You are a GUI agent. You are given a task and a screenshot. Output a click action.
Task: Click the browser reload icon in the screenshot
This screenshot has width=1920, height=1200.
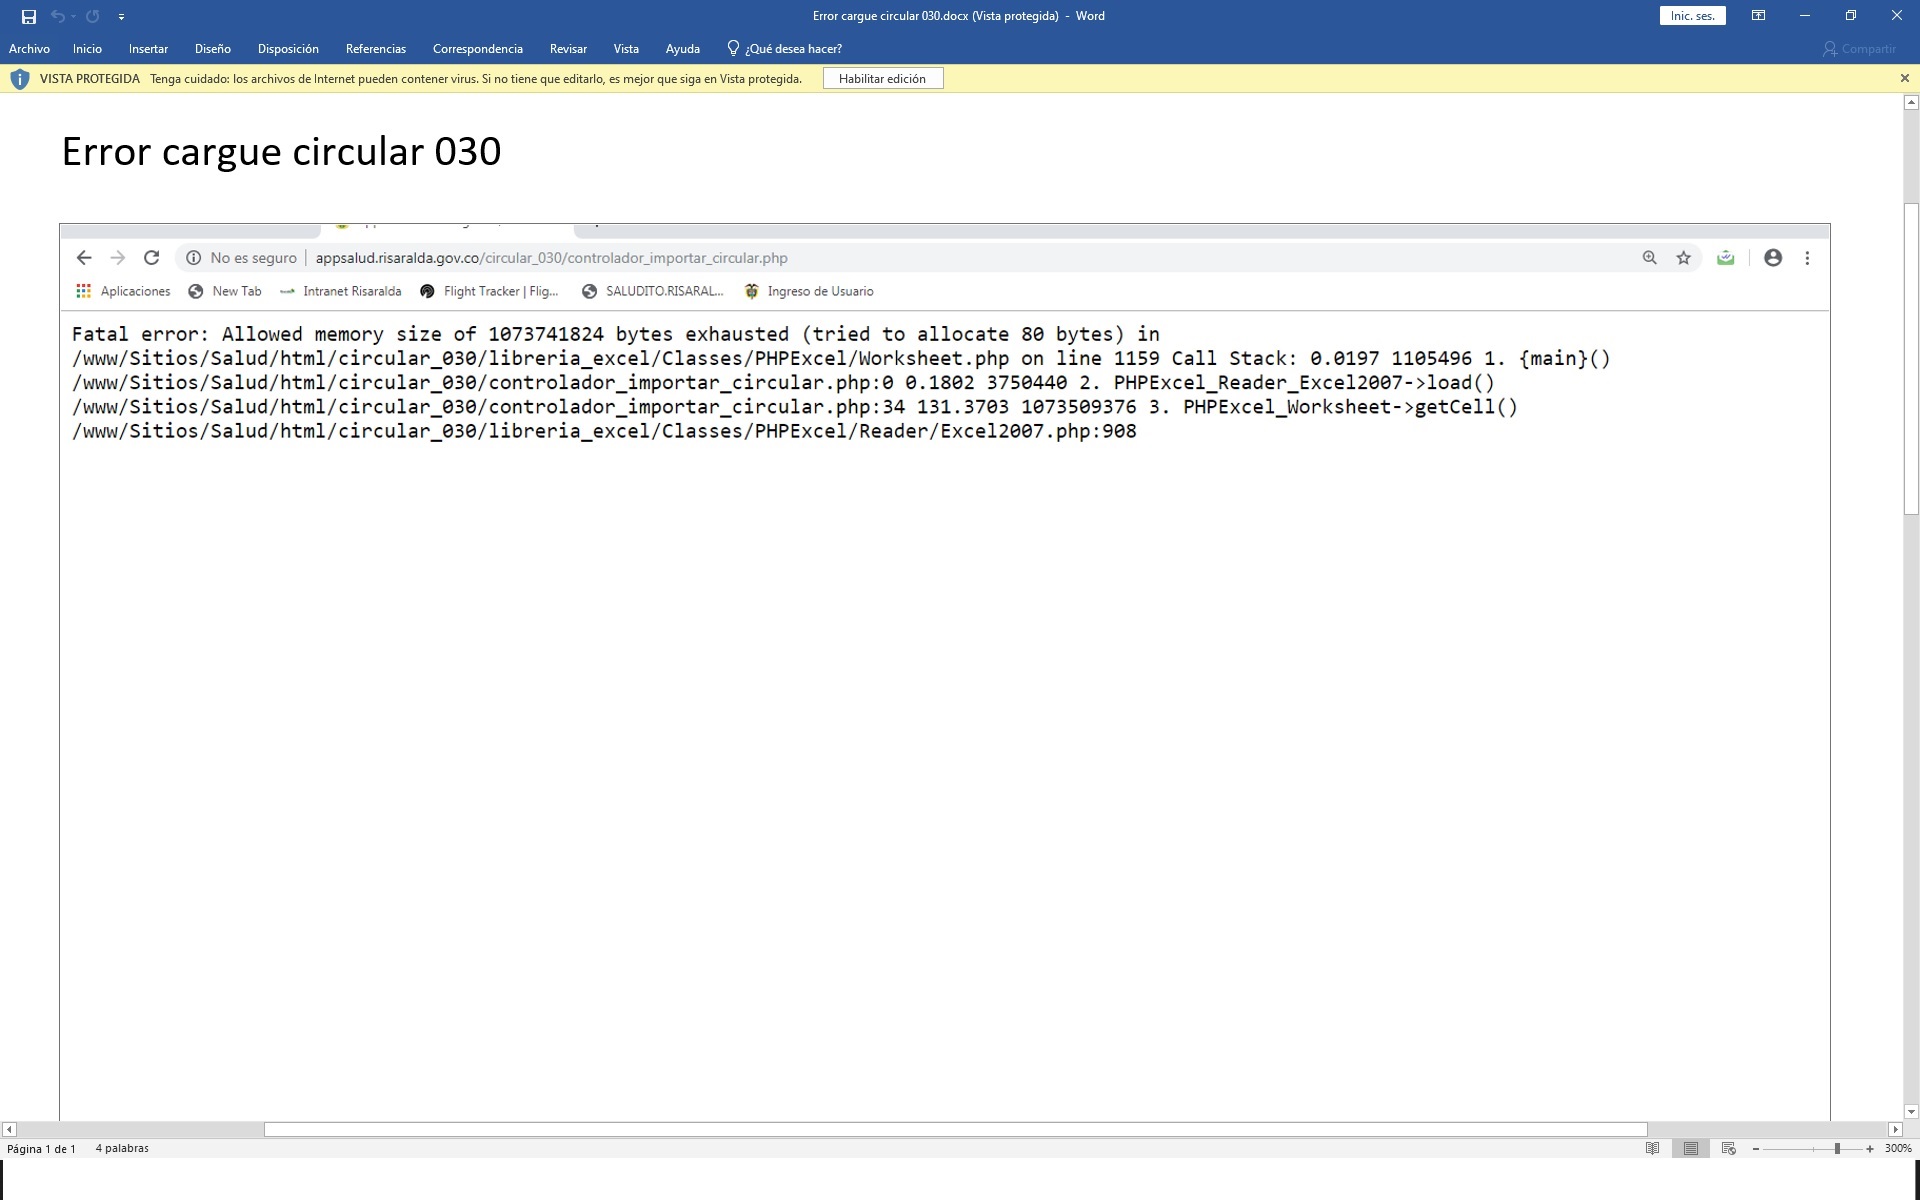[151, 258]
